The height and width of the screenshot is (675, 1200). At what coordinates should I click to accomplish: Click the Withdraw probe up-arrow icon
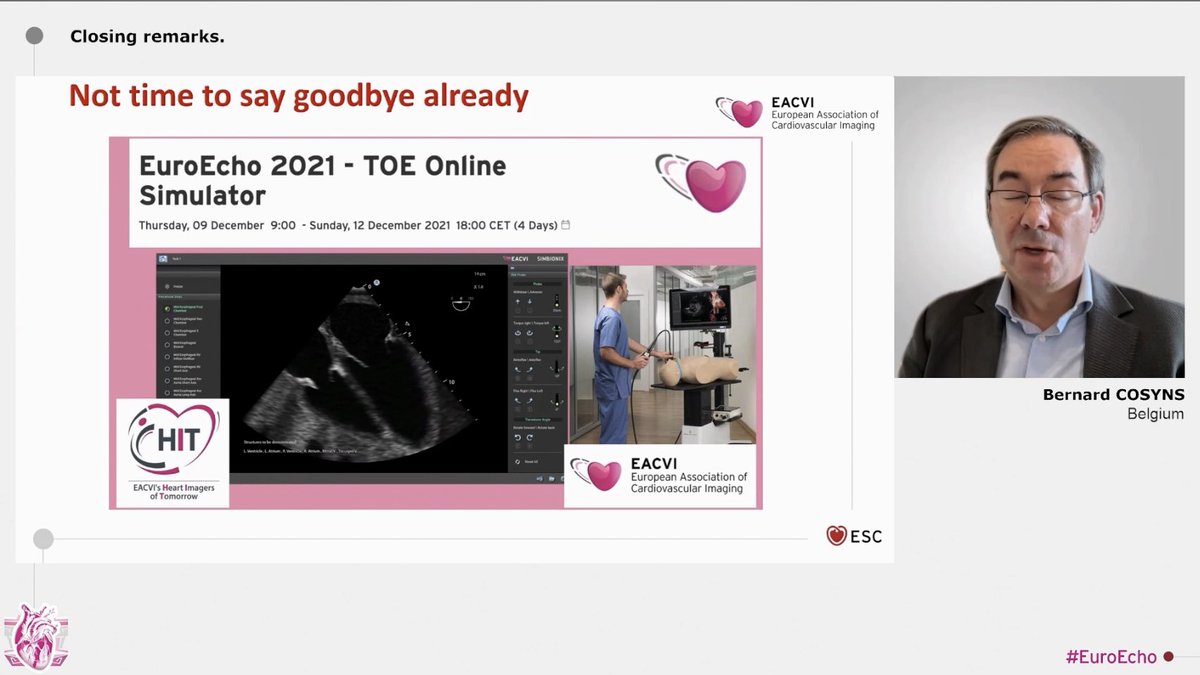(x=517, y=302)
